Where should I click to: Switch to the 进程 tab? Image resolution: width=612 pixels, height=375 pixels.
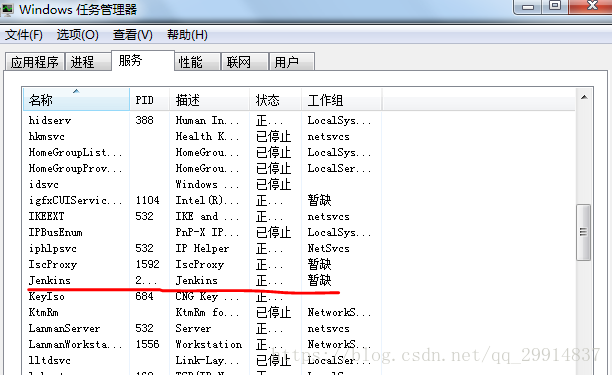point(88,62)
